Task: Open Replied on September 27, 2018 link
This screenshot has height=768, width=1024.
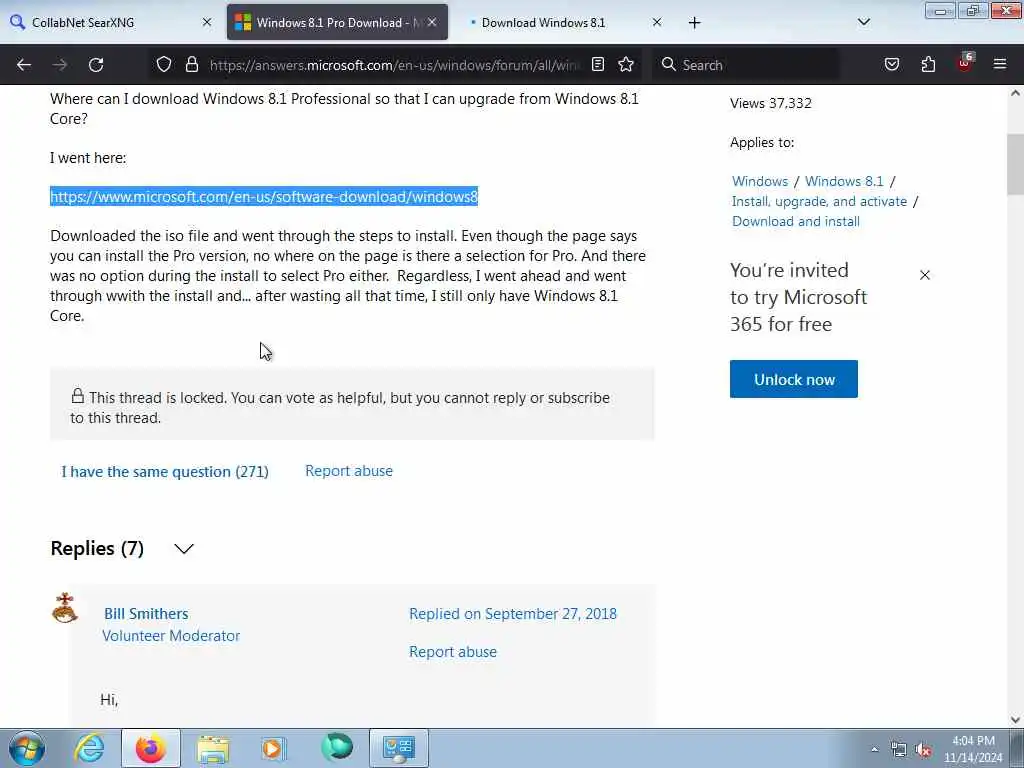Action: (513, 614)
